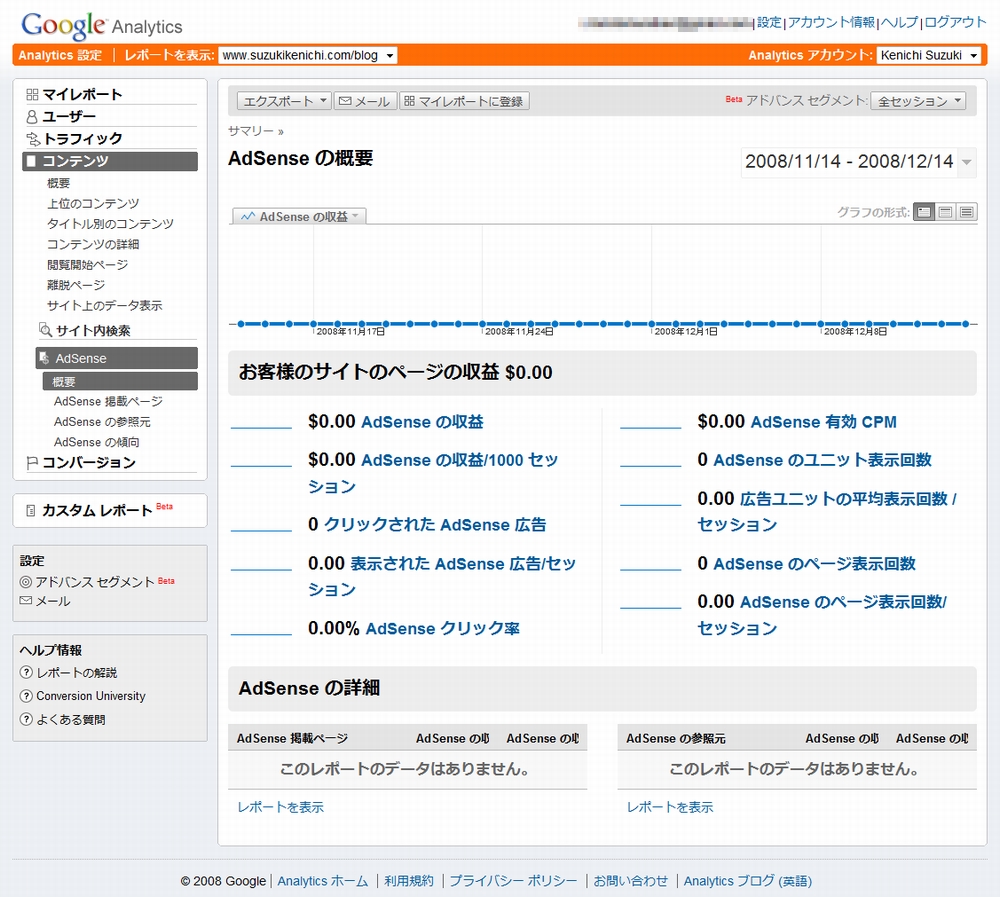Click the ログアウト link
The height and width of the screenshot is (897, 1000).
point(955,22)
